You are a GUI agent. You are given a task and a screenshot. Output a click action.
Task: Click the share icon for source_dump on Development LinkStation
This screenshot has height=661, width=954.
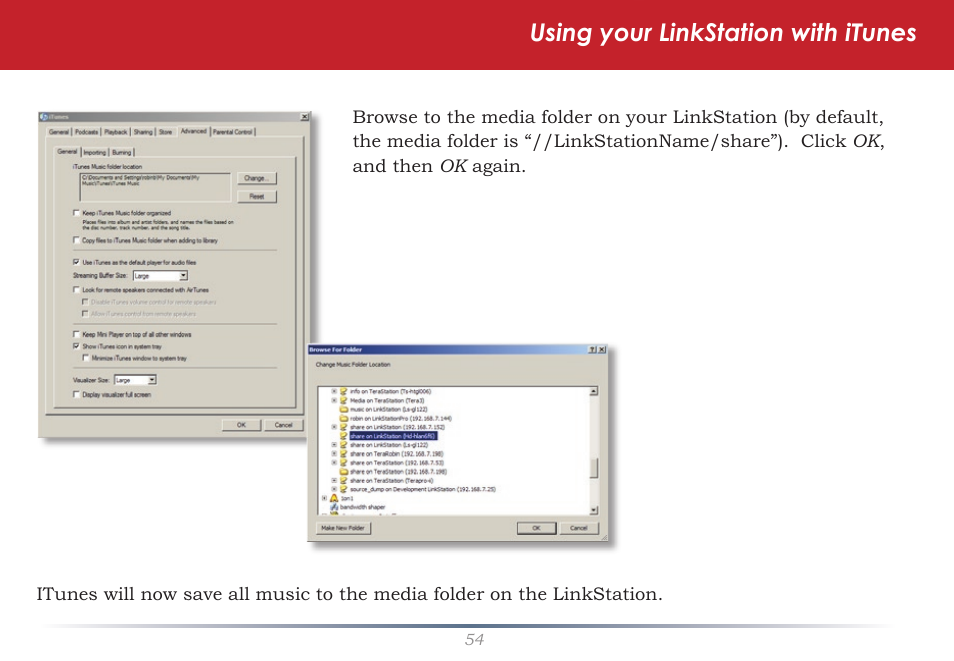point(343,489)
